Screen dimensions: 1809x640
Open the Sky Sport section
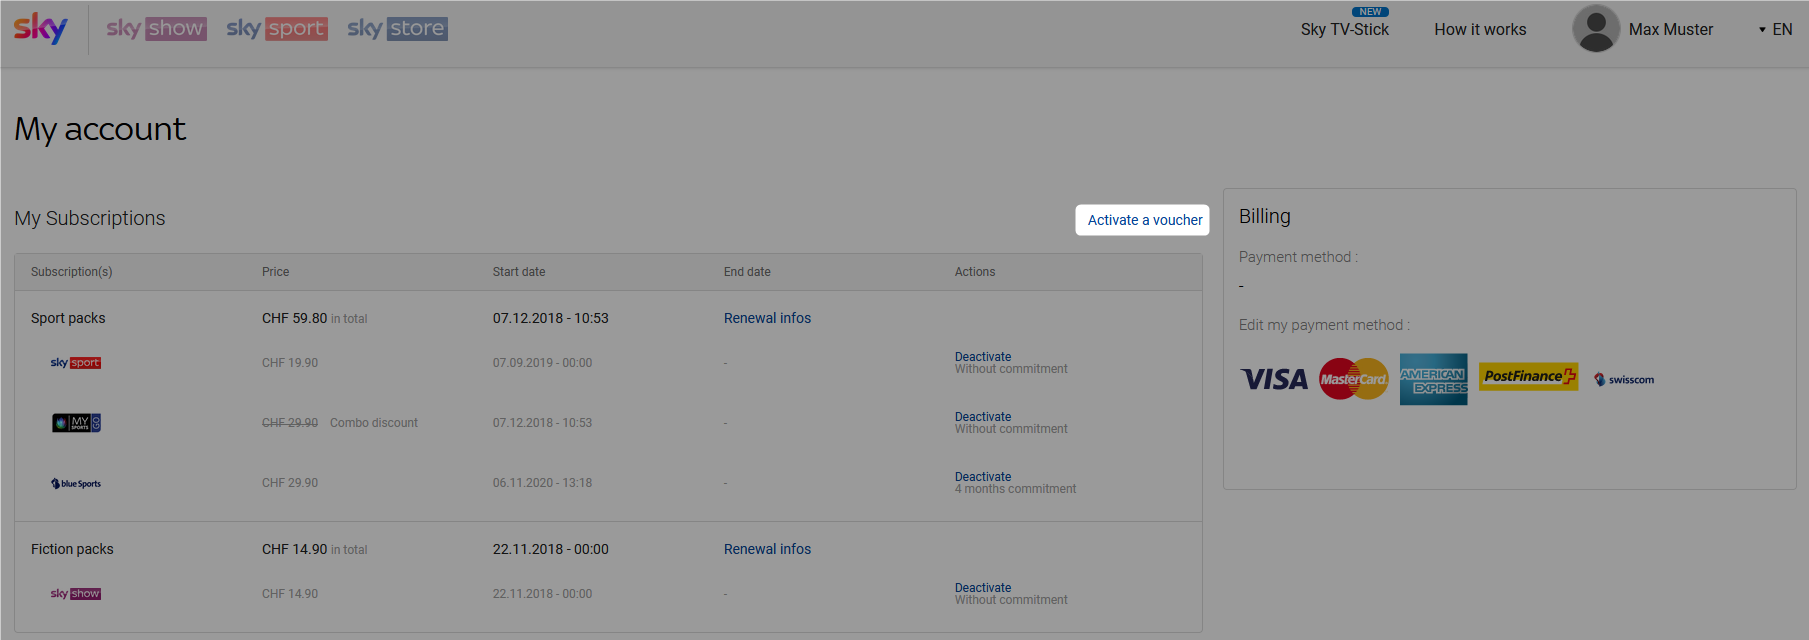(277, 29)
